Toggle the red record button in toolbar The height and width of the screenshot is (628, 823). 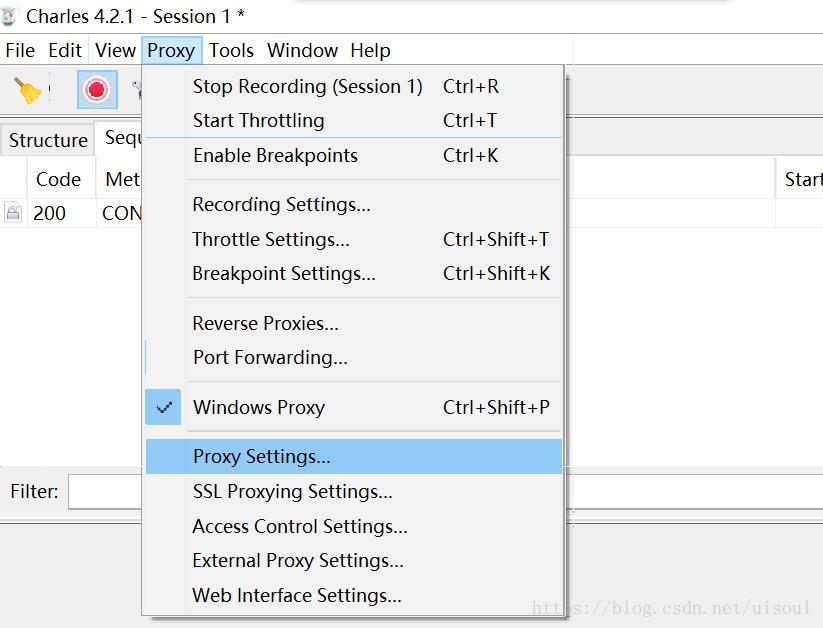click(97, 89)
